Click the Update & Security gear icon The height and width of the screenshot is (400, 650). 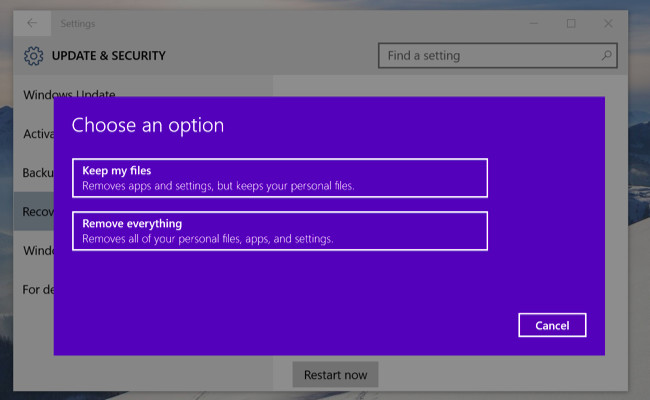click(x=34, y=56)
